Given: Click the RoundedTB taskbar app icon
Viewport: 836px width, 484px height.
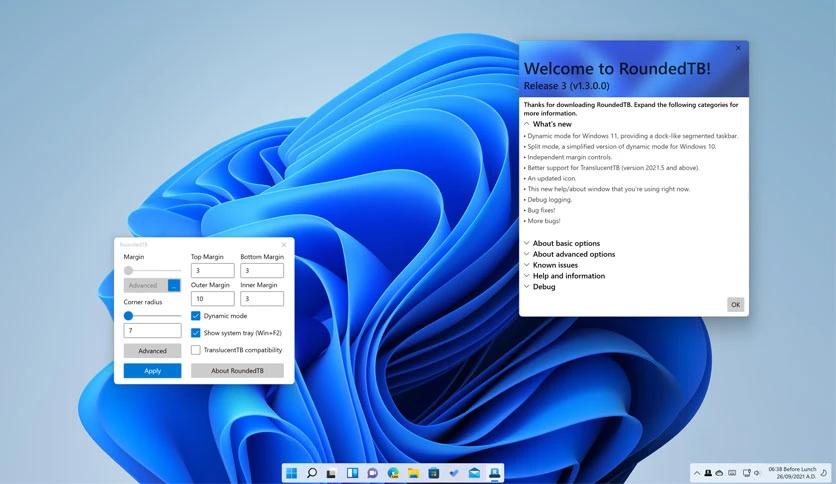Looking at the screenshot, I should [494, 473].
